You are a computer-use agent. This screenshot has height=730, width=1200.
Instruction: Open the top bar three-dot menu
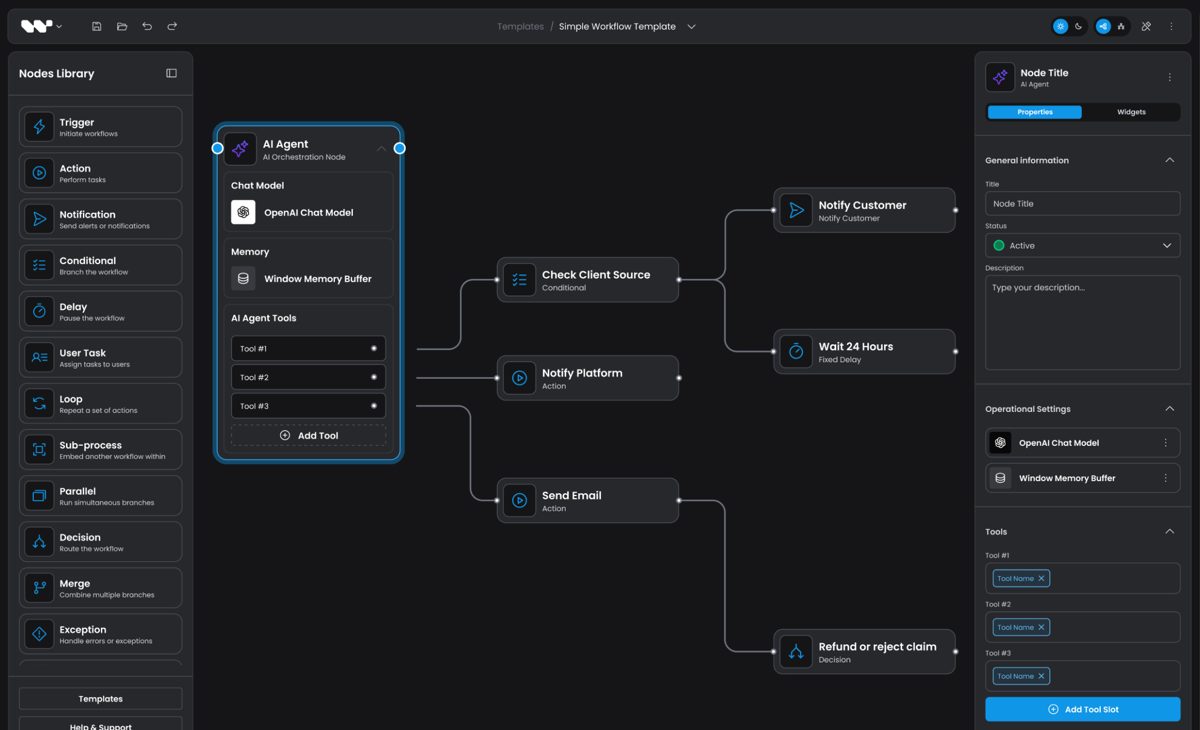[x=1171, y=27]
